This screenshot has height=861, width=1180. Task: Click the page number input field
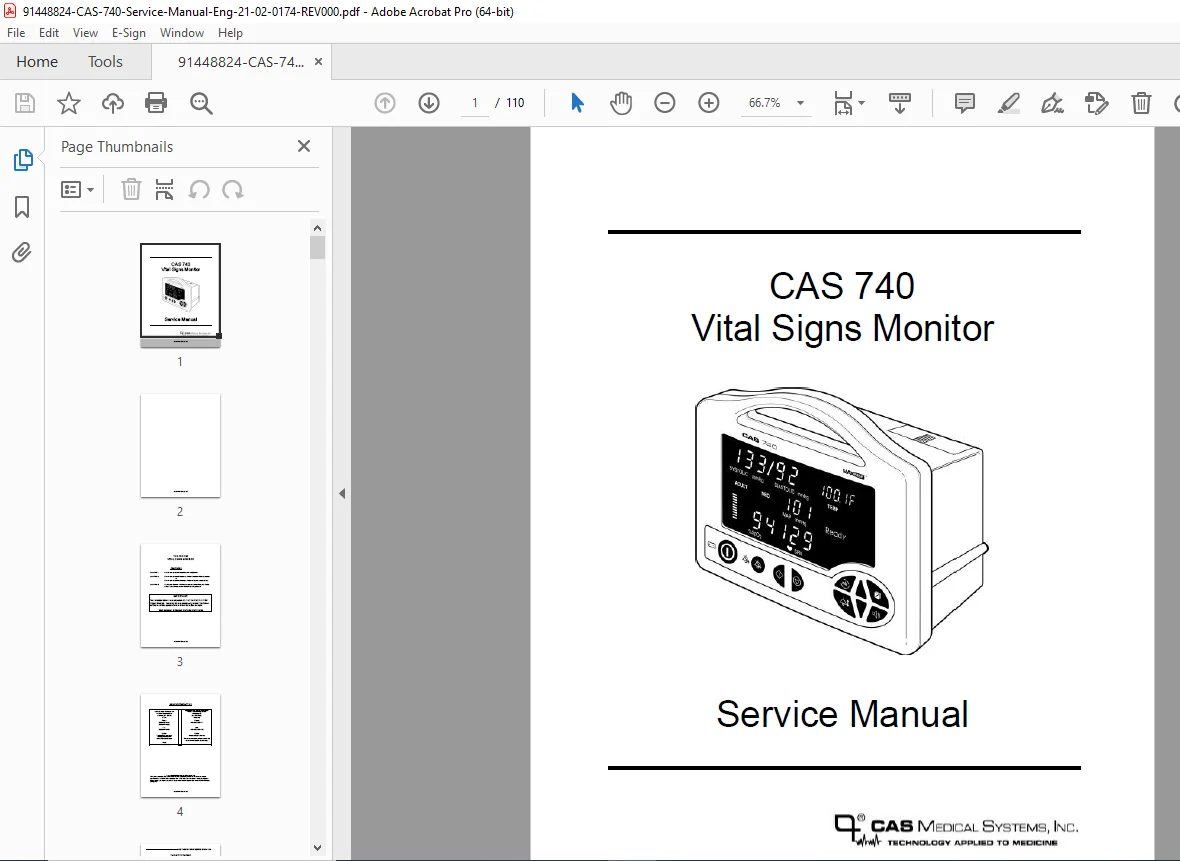[475, 103]
